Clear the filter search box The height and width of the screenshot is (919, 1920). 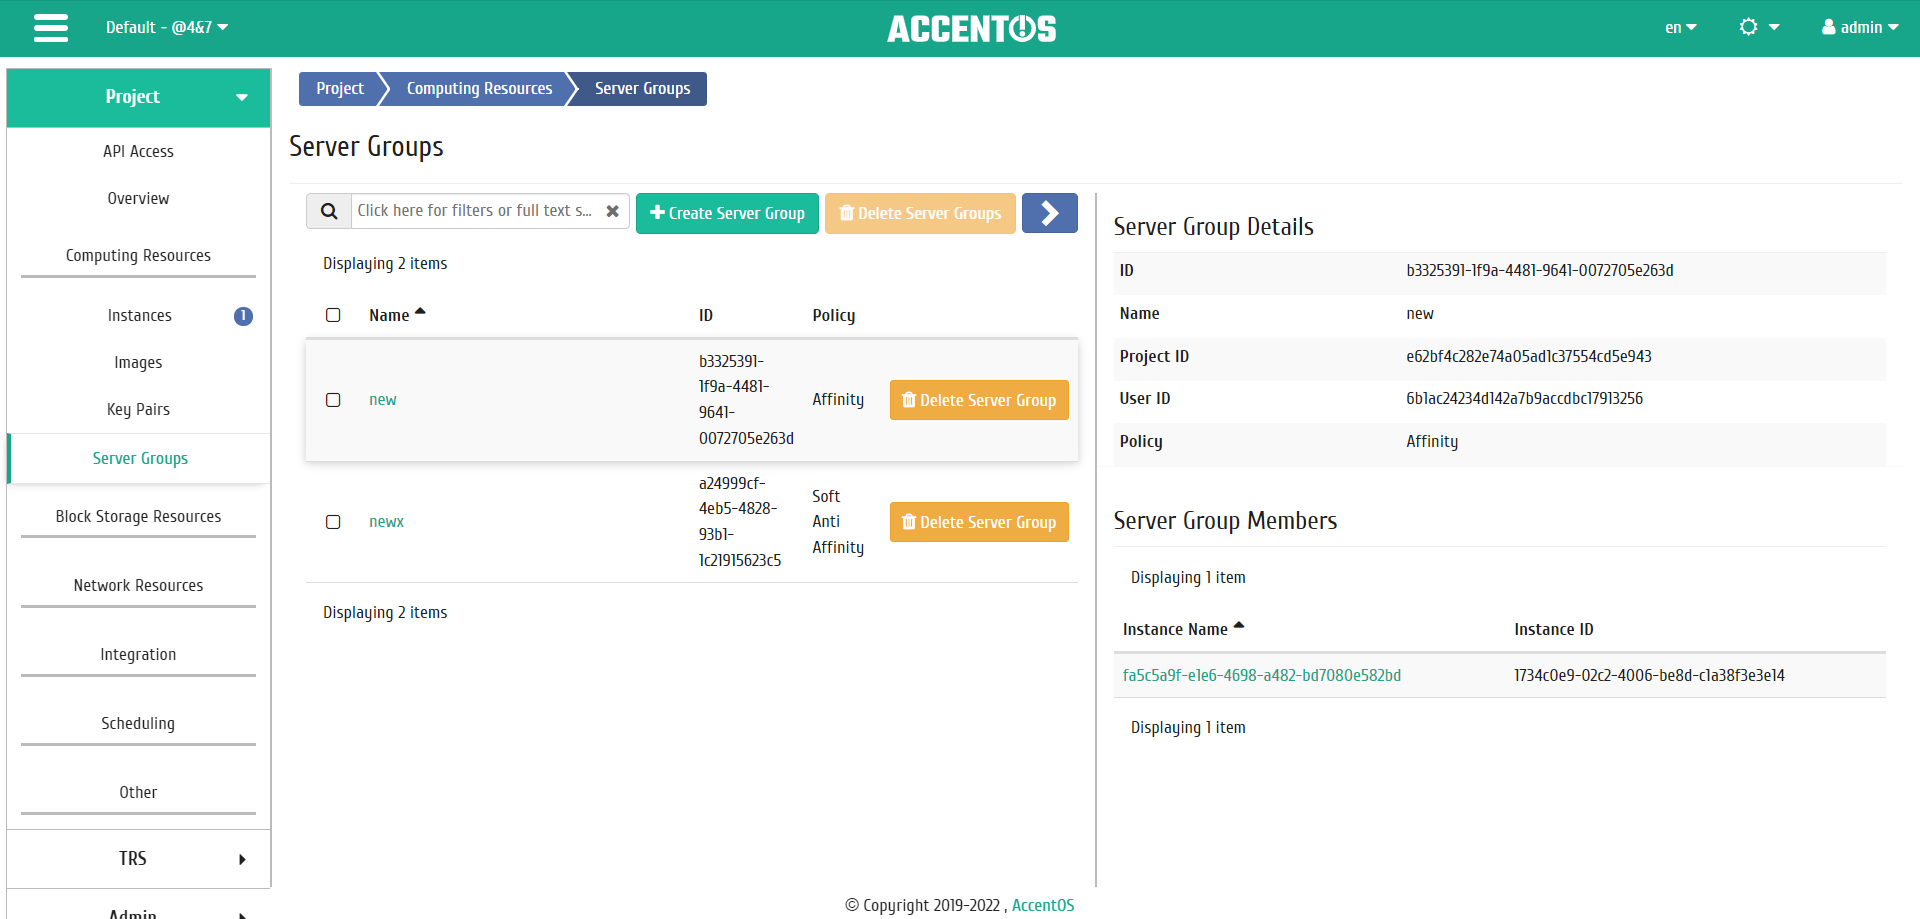612,211
